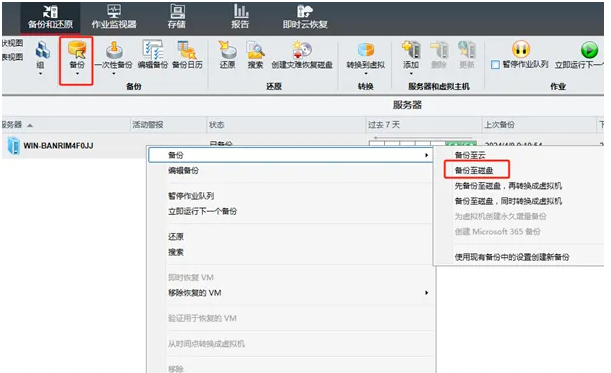Click the 一次性备份 icon

(x=114, y=50)
